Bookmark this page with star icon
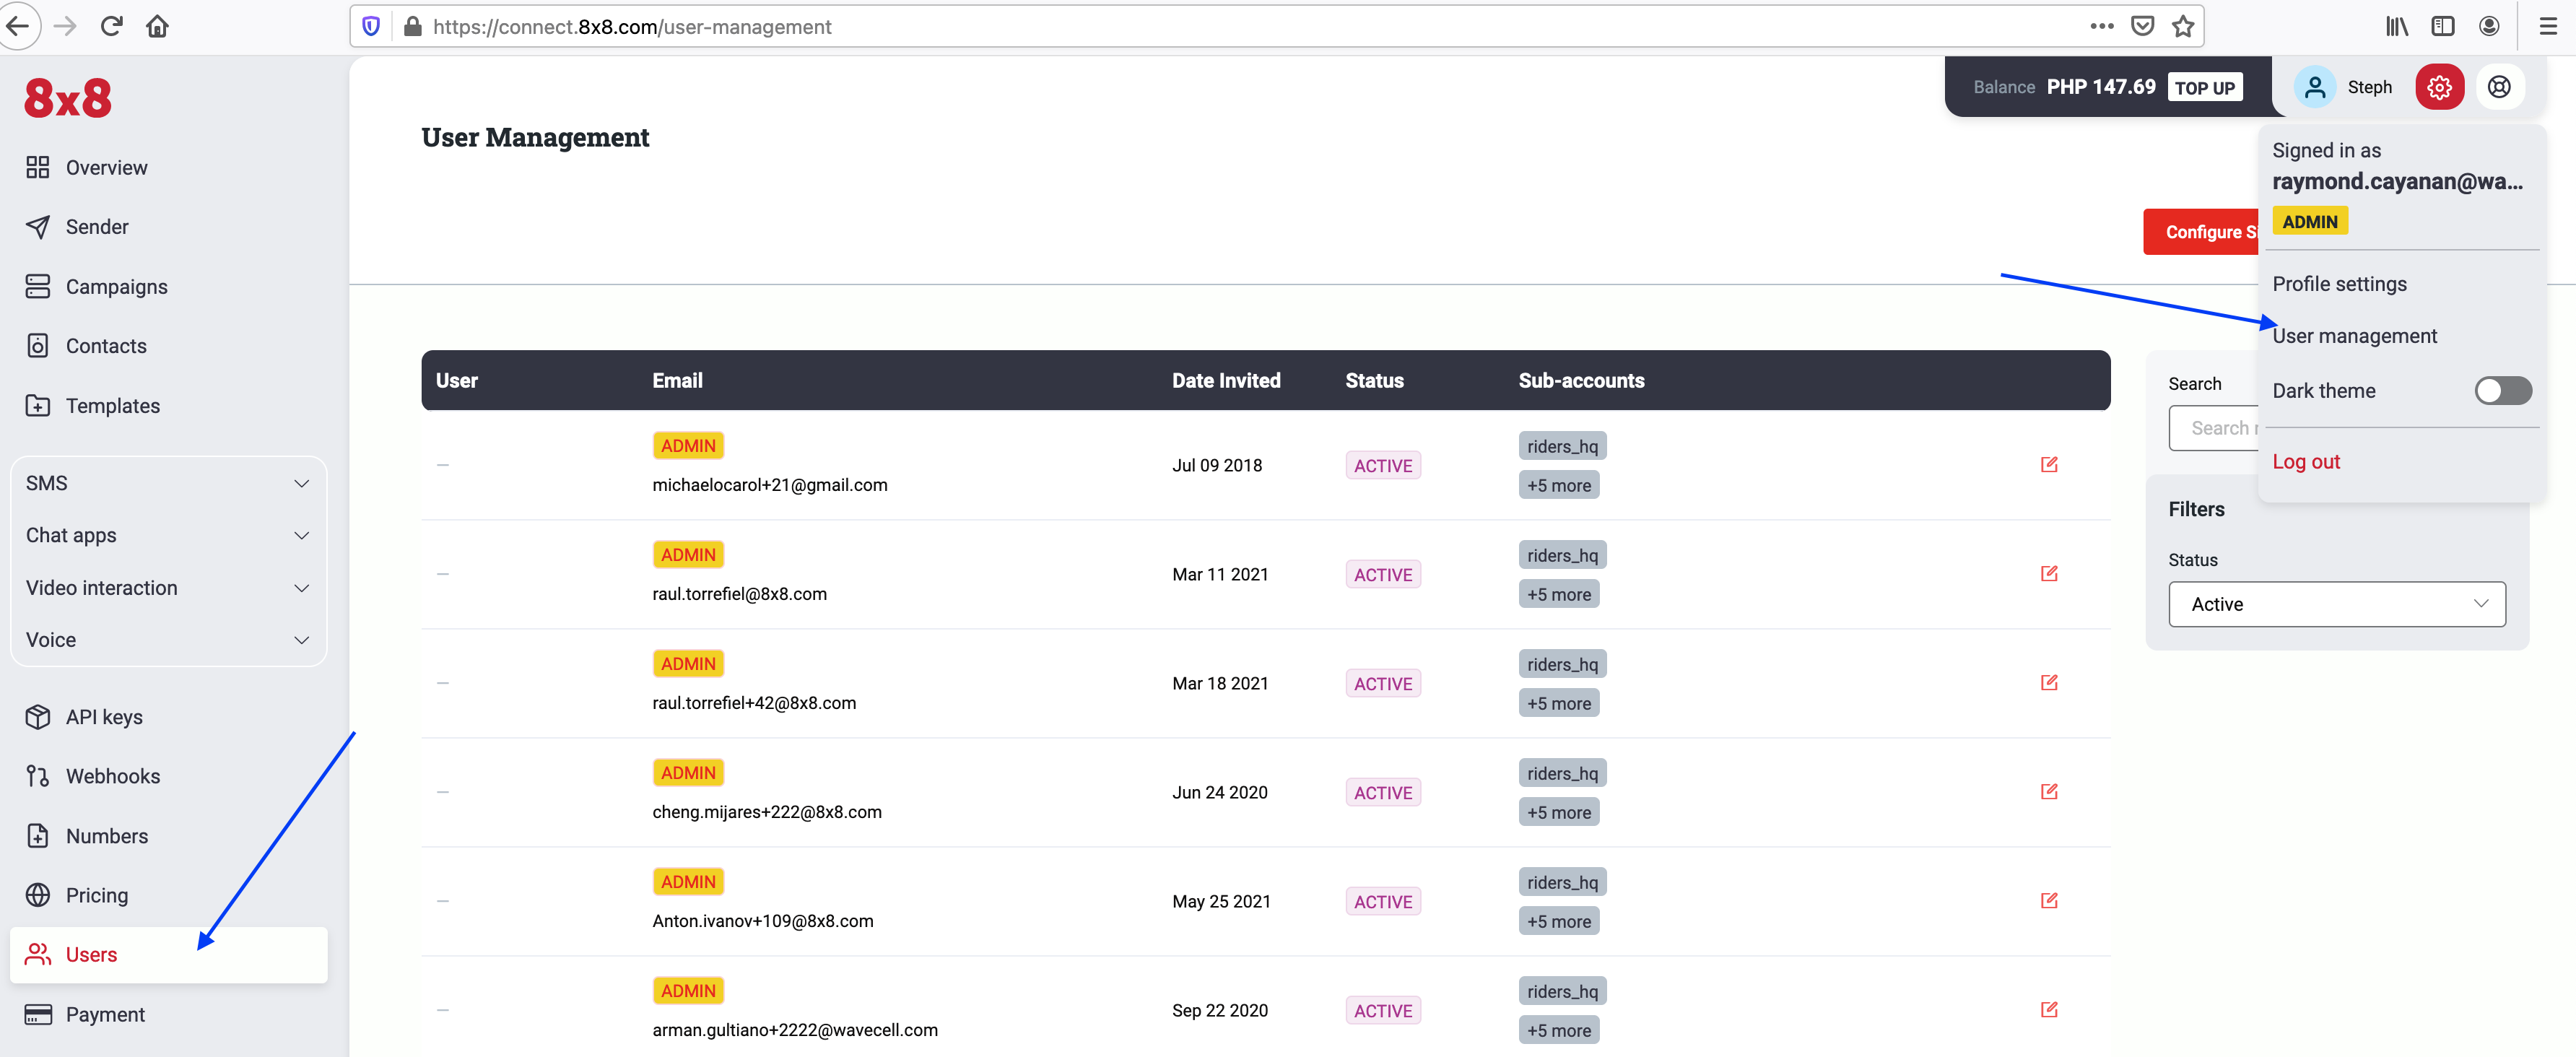The width and height of the screenshot is (2576, 1057). (2183, 27)
